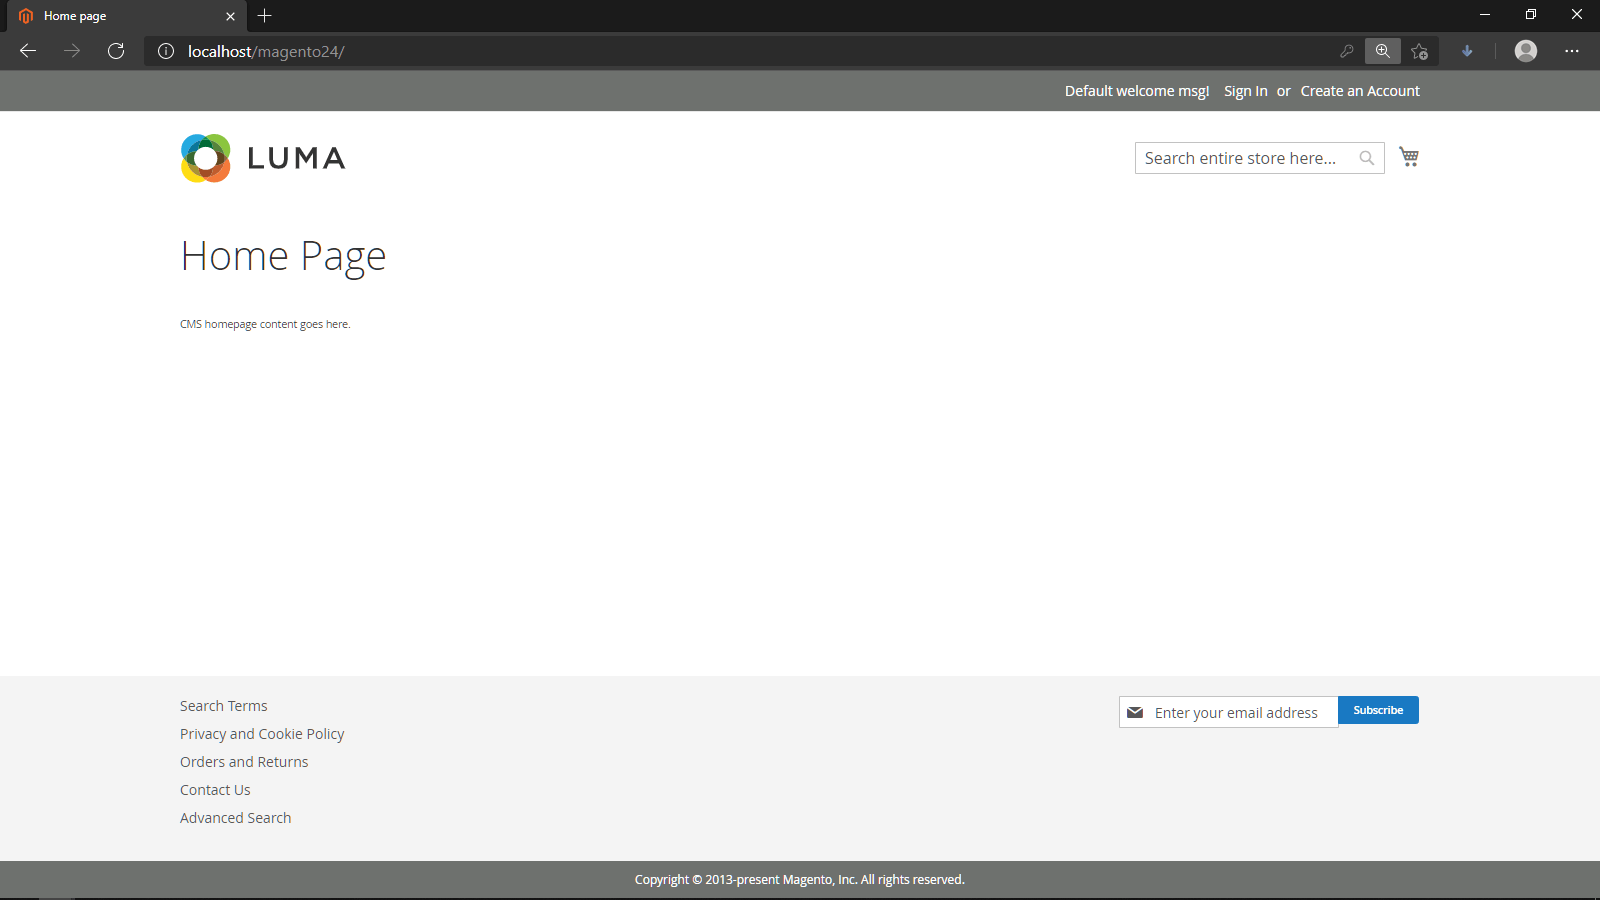Open the shopping cart
The height and width of the screenshot is (900, 1600).
(x=1409, y=157)
